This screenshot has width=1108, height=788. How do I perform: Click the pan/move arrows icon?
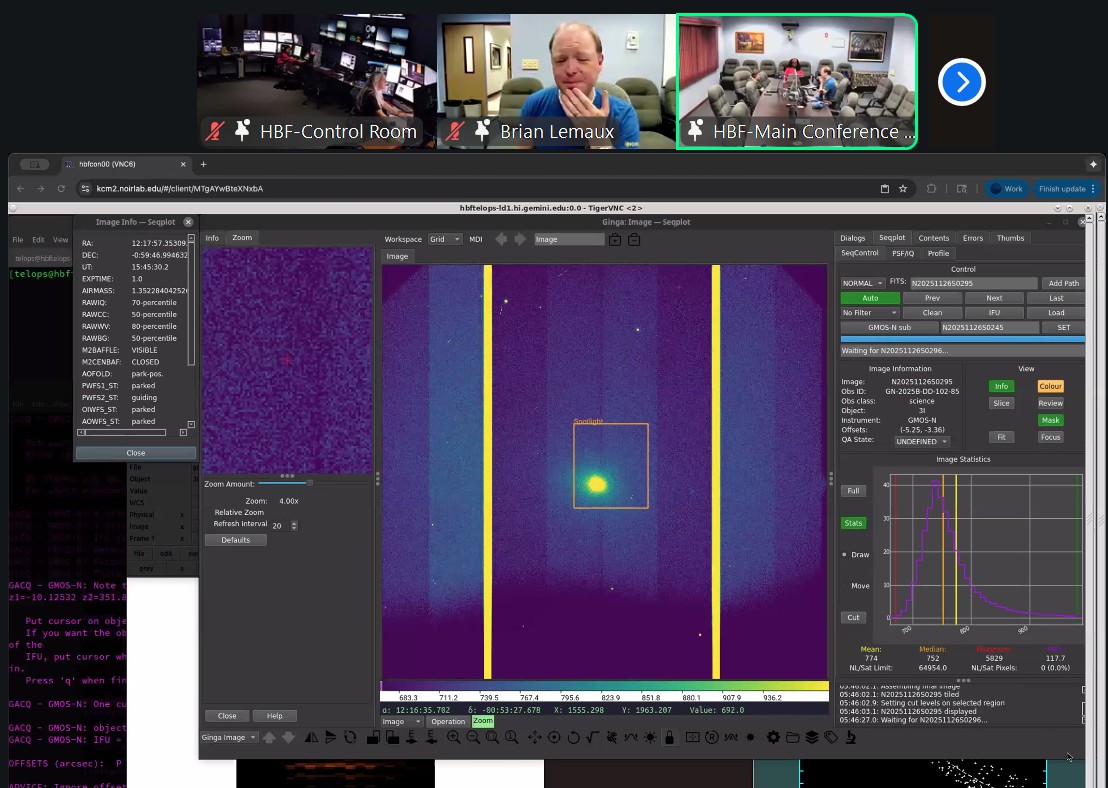click(534, 737)
